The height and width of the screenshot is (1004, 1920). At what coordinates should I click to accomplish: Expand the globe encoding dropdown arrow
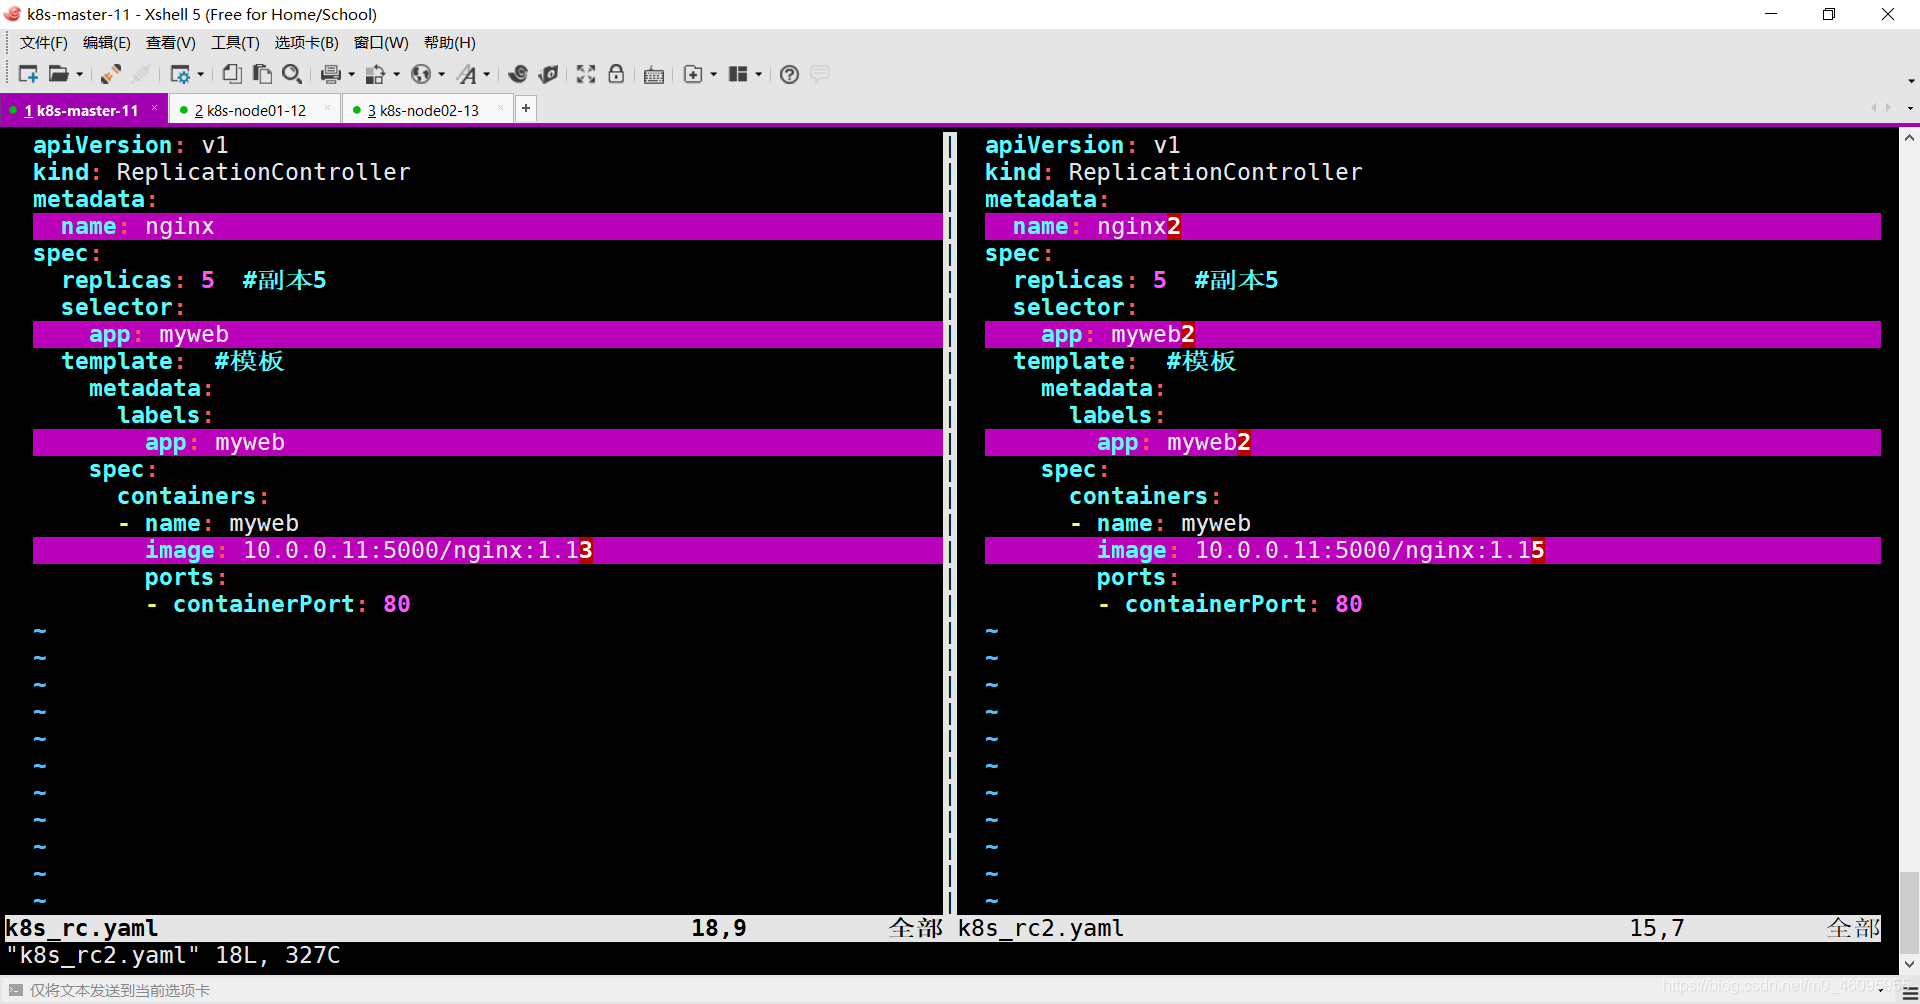pos(441,75)
